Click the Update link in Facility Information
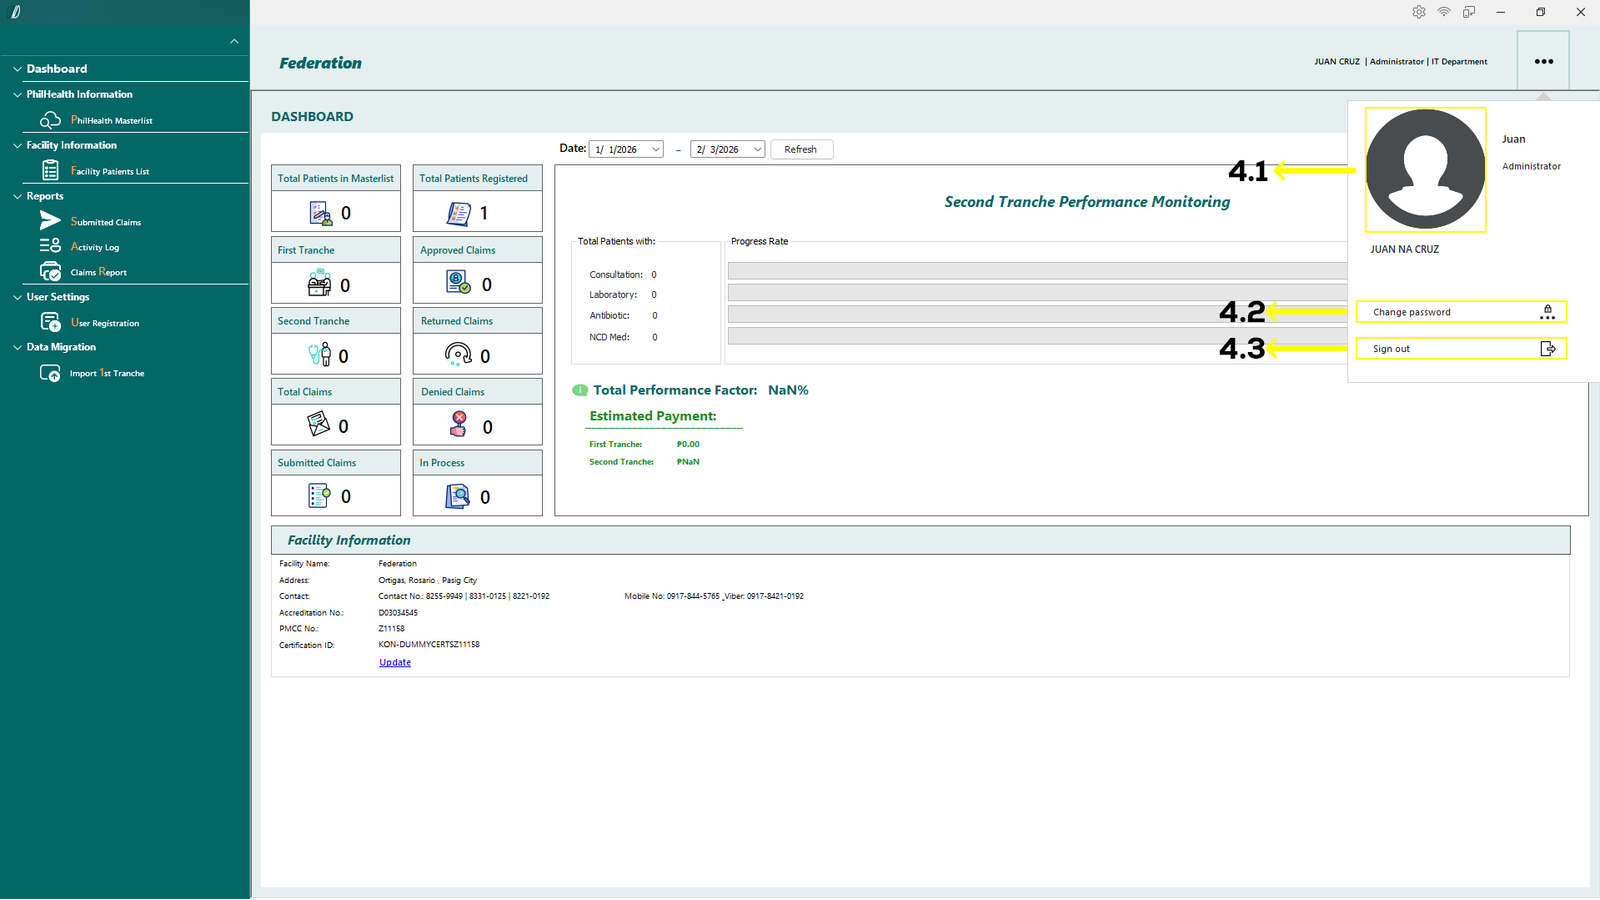The image size is (1600, 900). [x=395, y=662]
